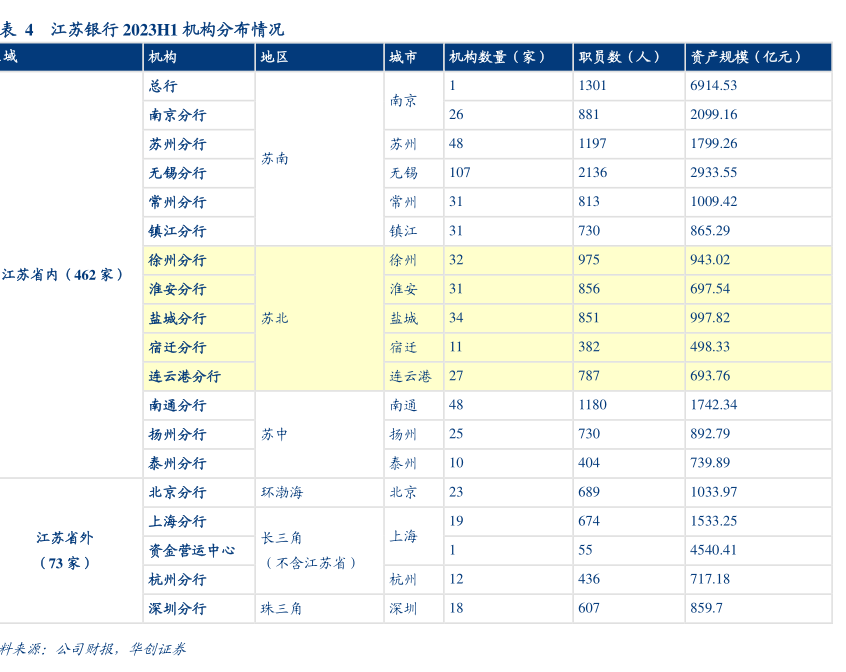Click the 江苏省外（73 家） cell

pyautogui.click(x=66, y=550)
